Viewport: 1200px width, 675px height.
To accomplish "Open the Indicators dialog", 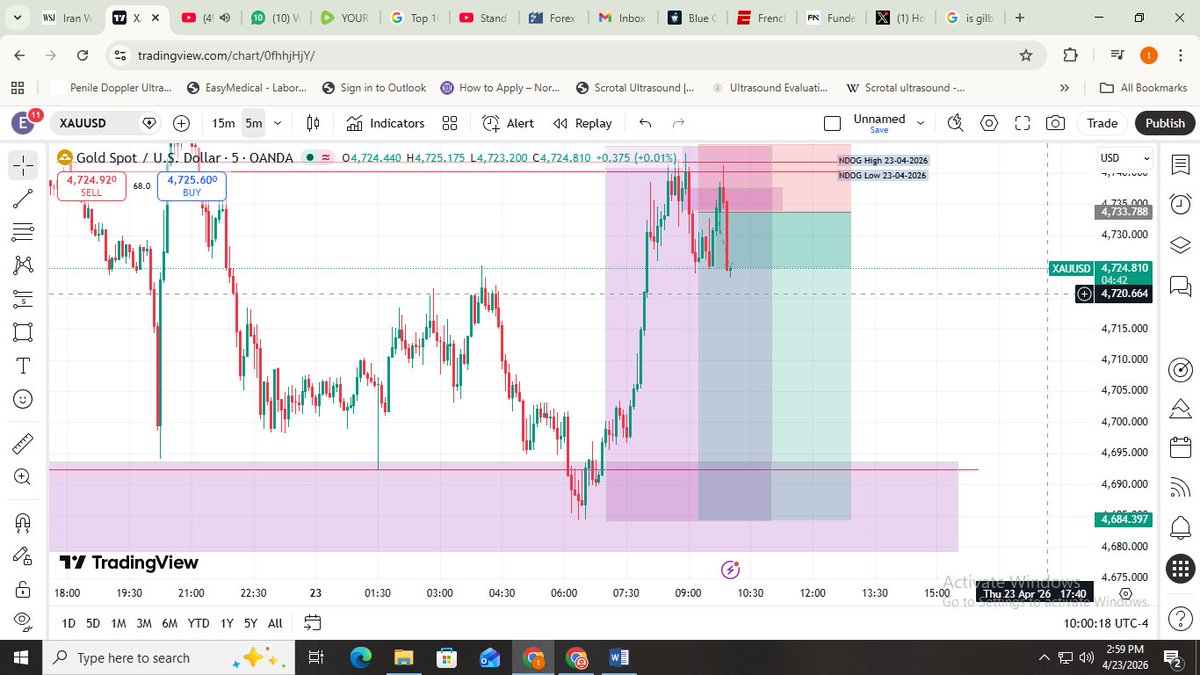I will [386, 123].
